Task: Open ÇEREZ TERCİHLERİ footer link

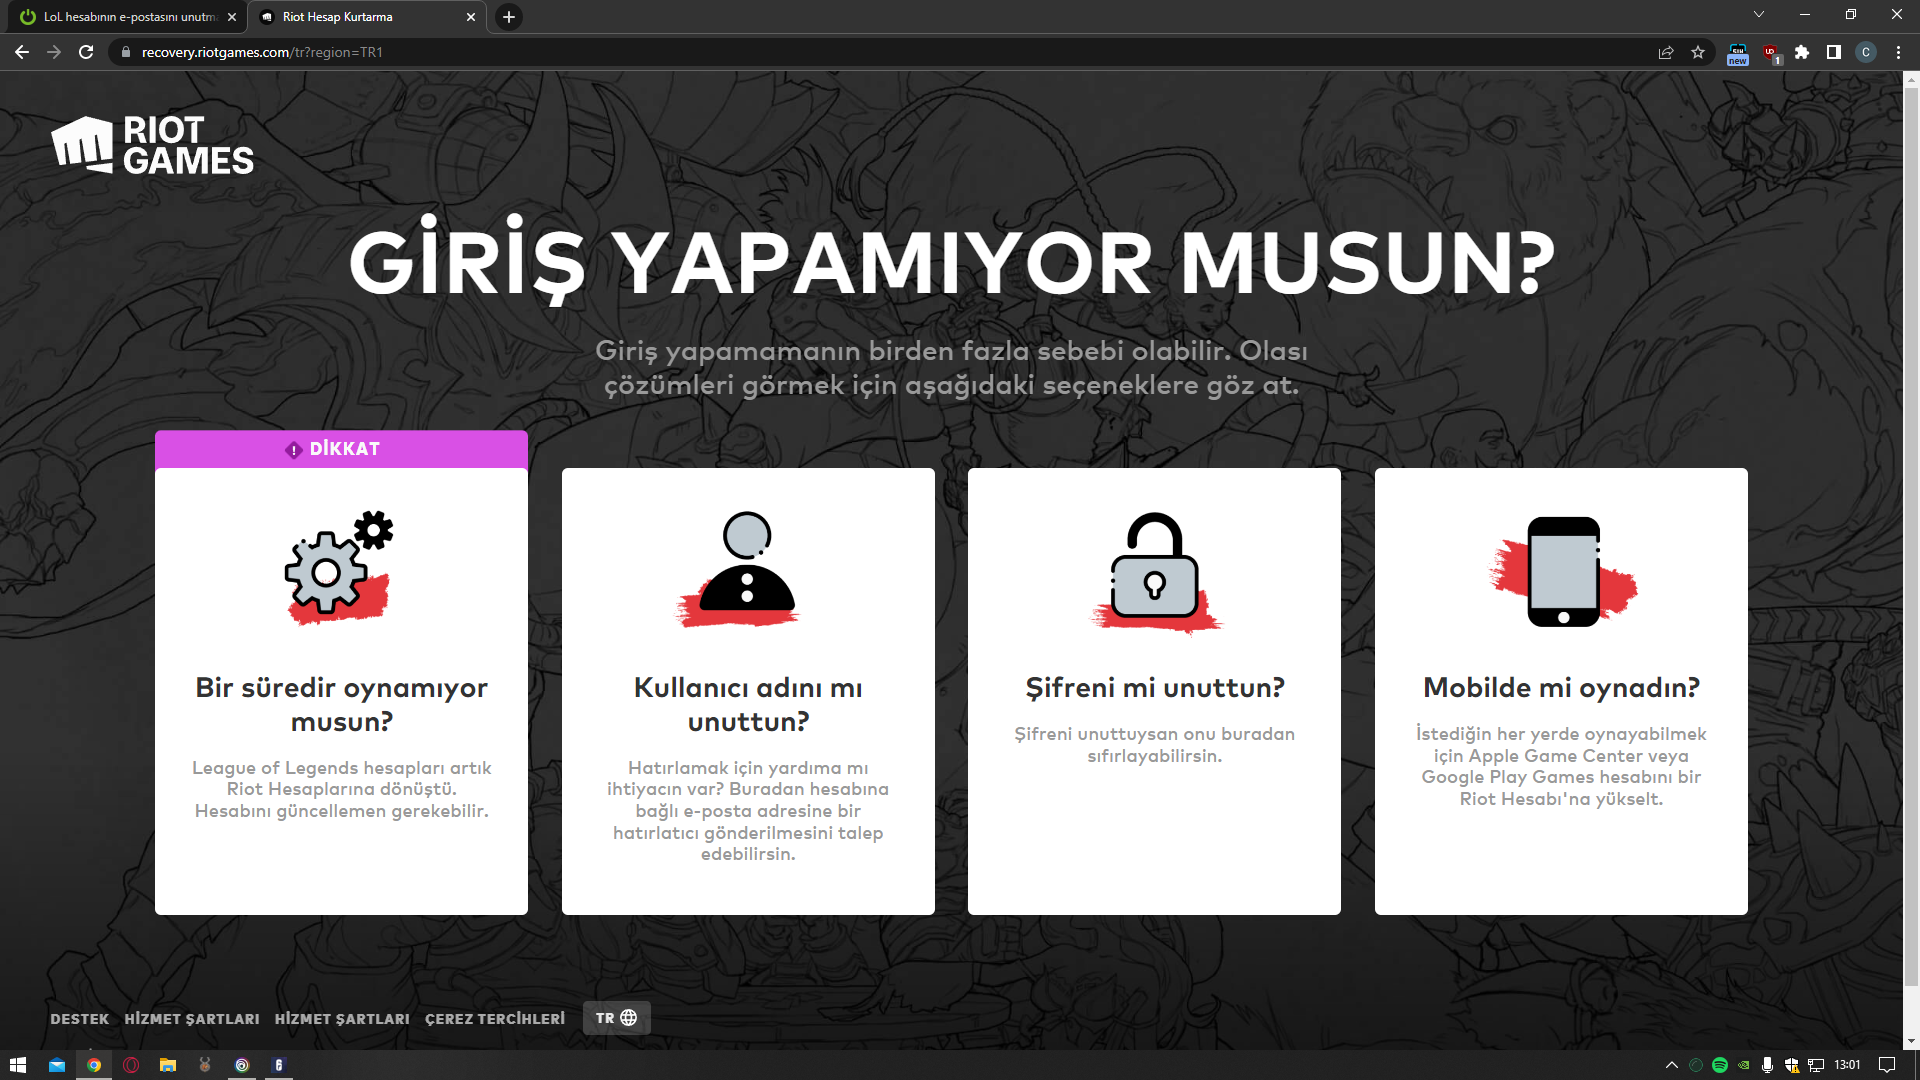Action: coord(494,1019)
